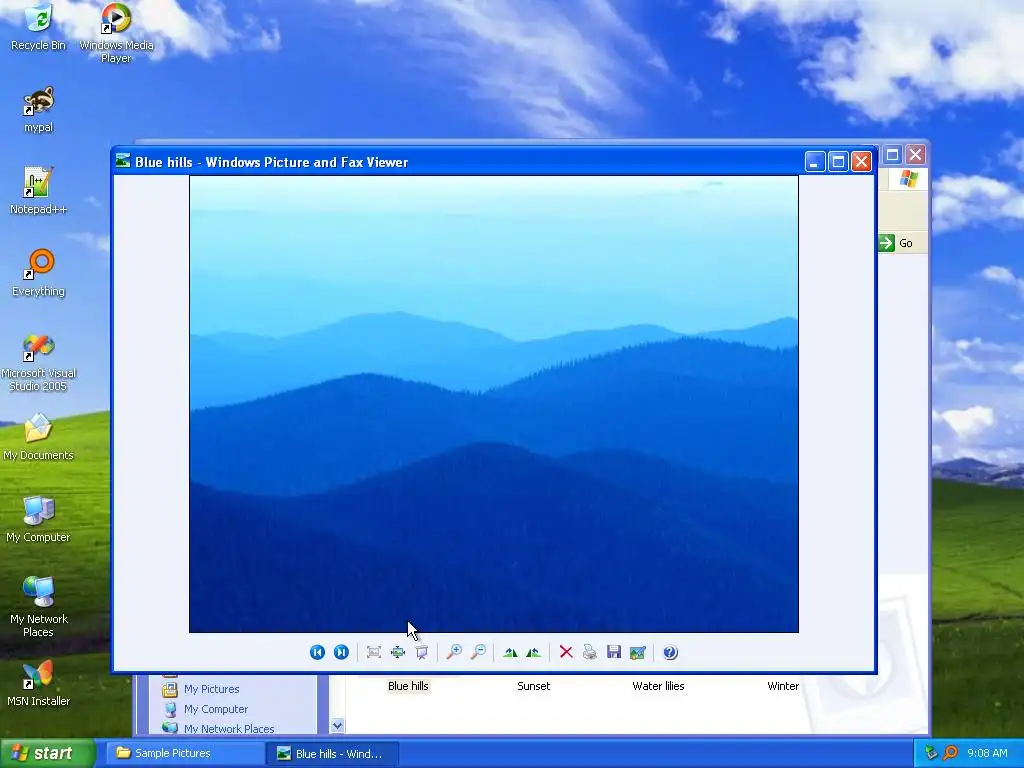This screenshot has height=768, width=1024.
Task: Click the Windows flag logo in Sample Pictures
Action: click(908, 179)
